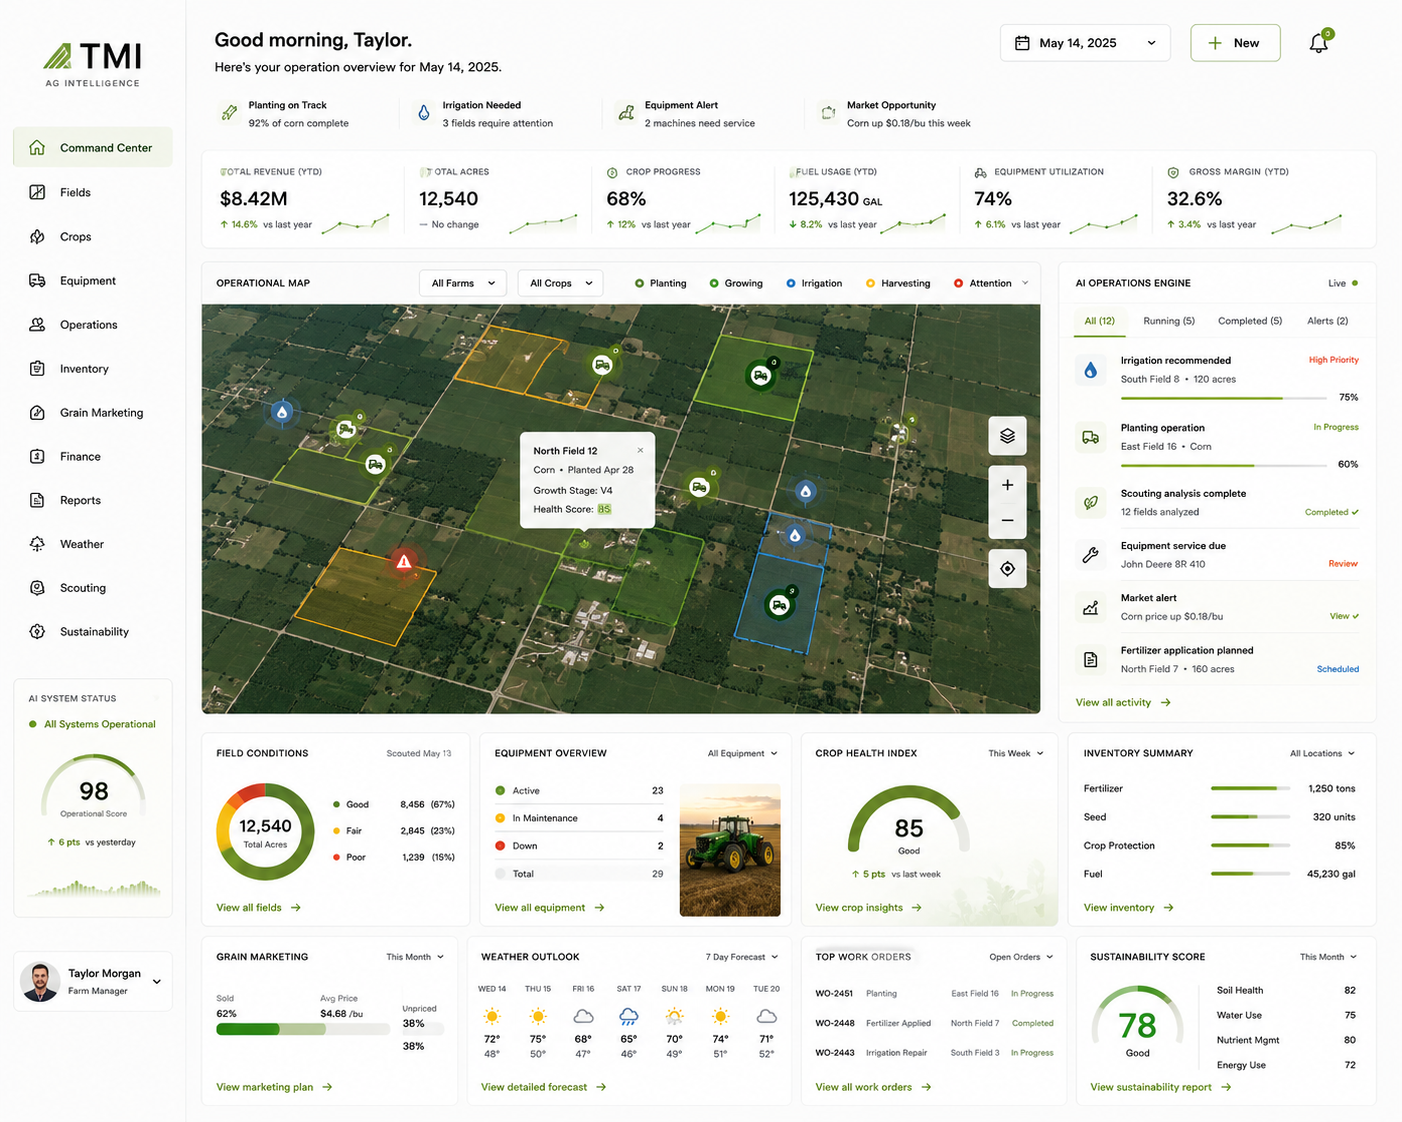Click View marketing plan link
Viewport: 1402px width, 1122px height.
274,1087
